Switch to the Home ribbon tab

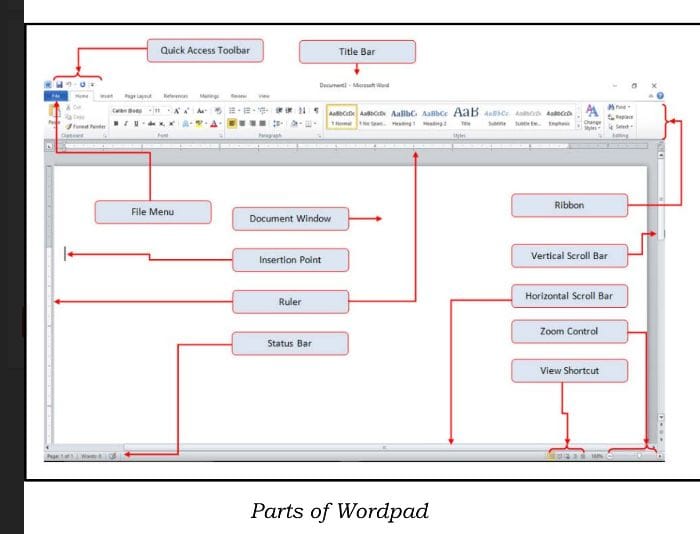82,96
